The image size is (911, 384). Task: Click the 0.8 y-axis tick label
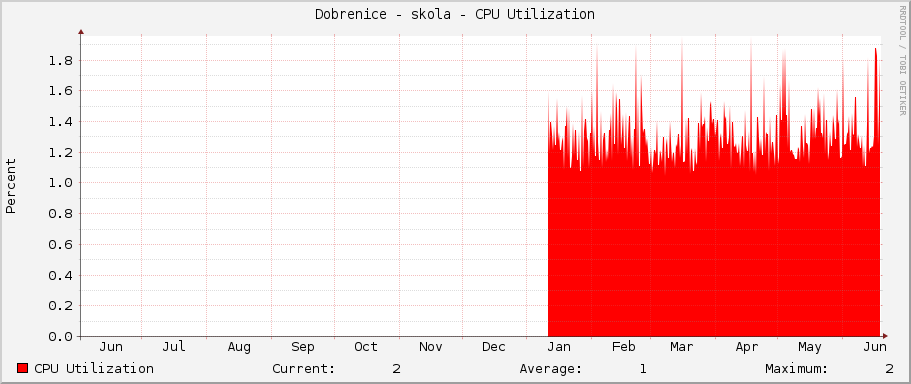point(61,214)
